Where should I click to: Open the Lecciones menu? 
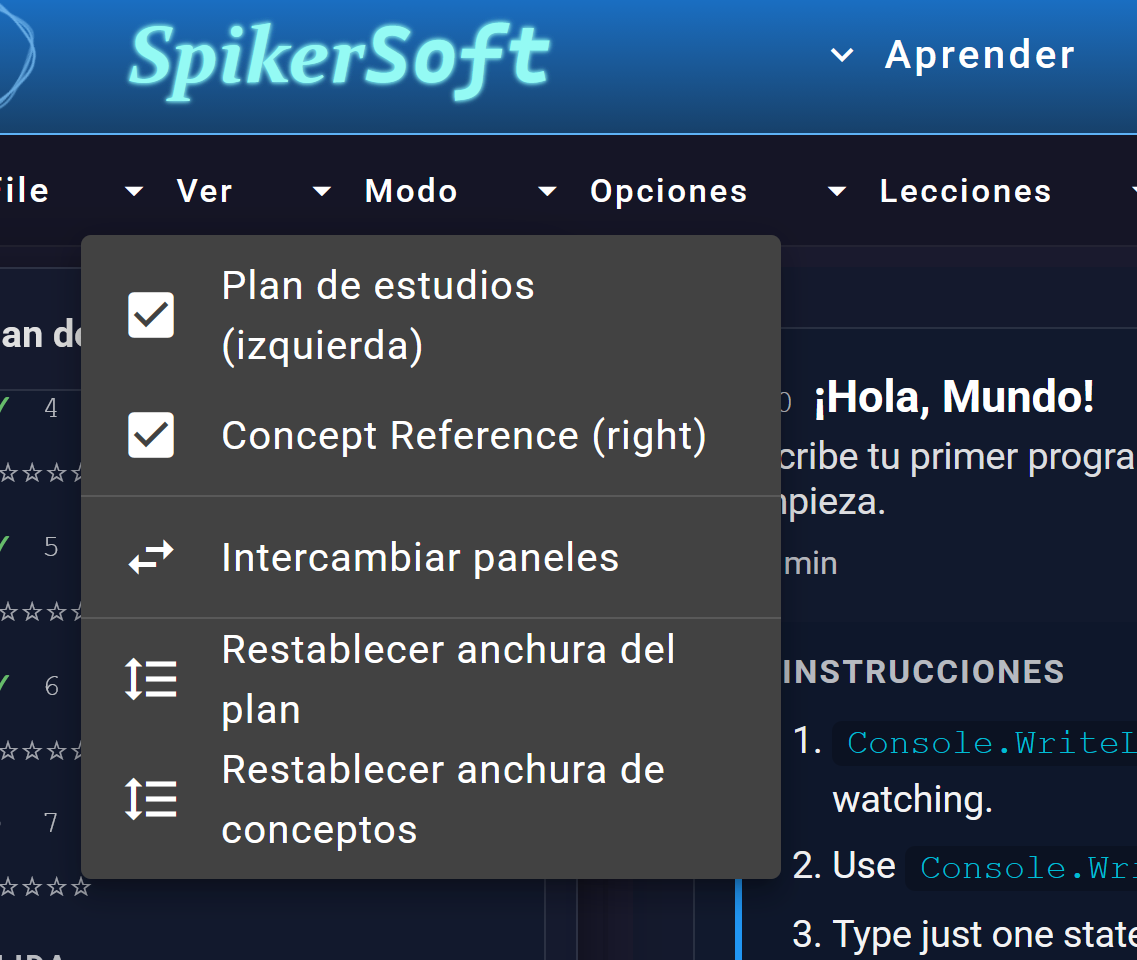point(965,191)
